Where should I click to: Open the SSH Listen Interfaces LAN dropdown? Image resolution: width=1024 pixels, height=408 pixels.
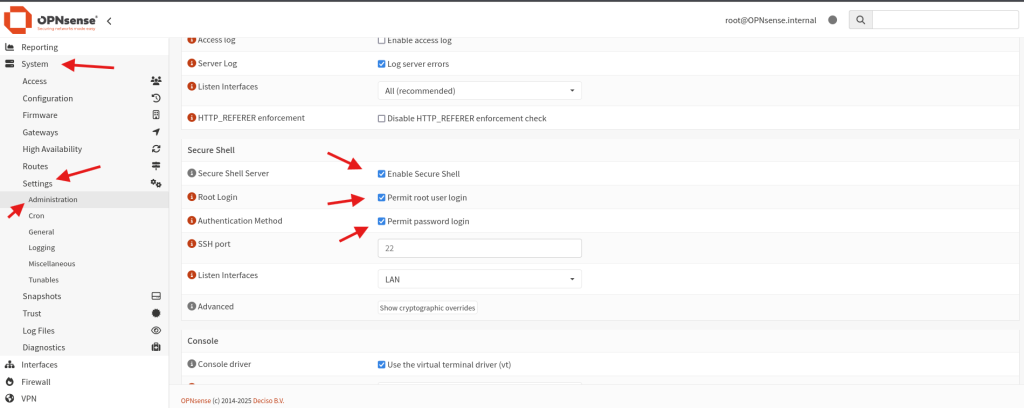pyautogui.click(x=479, y=280)
